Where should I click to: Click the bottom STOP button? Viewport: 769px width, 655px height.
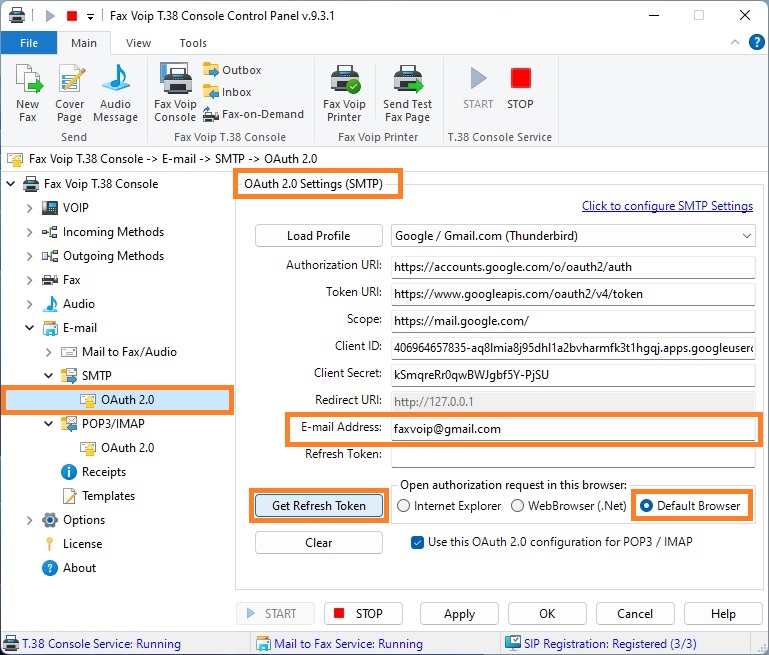click(x=363, y=614)
